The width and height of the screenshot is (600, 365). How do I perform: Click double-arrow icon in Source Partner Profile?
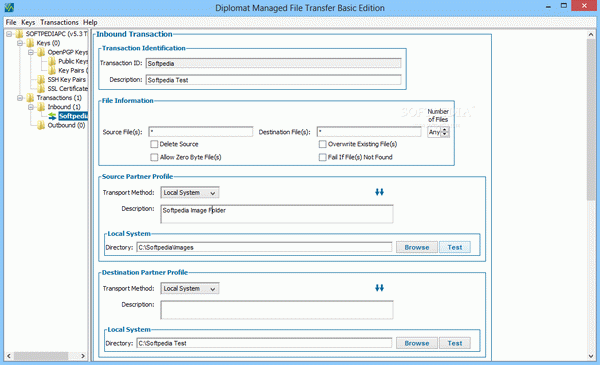click(379, 192)
